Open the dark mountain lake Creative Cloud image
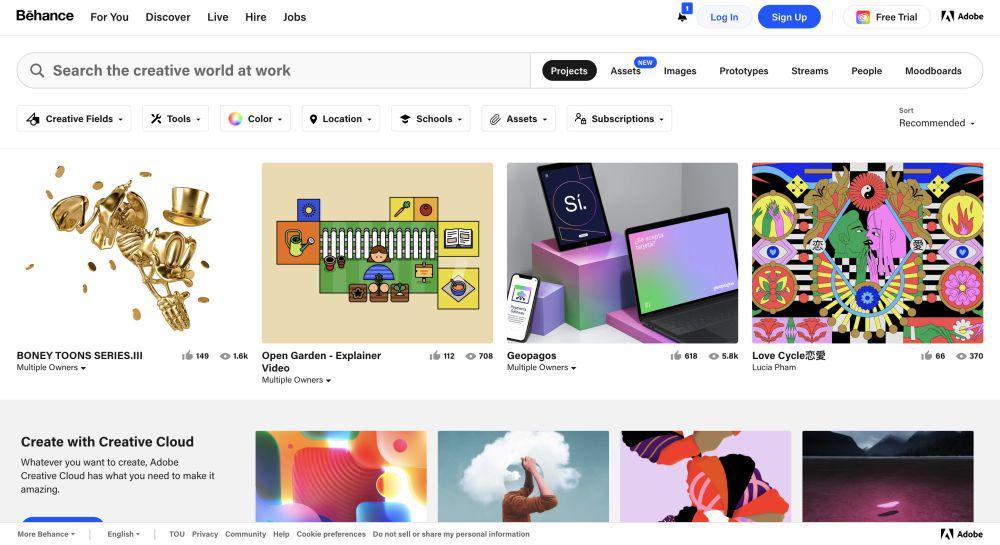The image size is (1000, 545). pos(888,477)
